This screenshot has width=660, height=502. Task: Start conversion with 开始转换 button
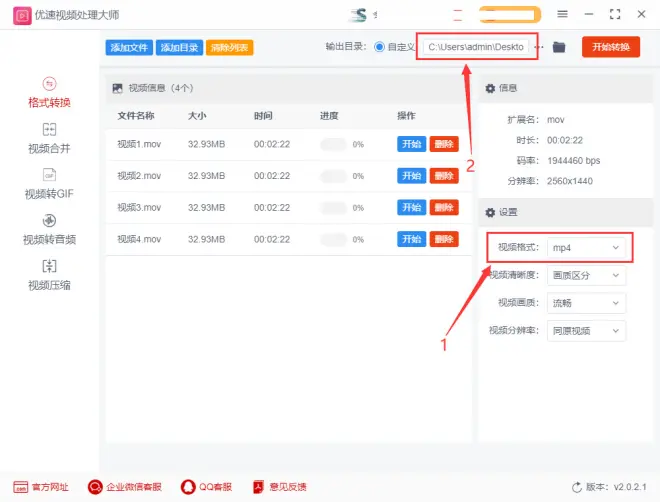(611, 47)
